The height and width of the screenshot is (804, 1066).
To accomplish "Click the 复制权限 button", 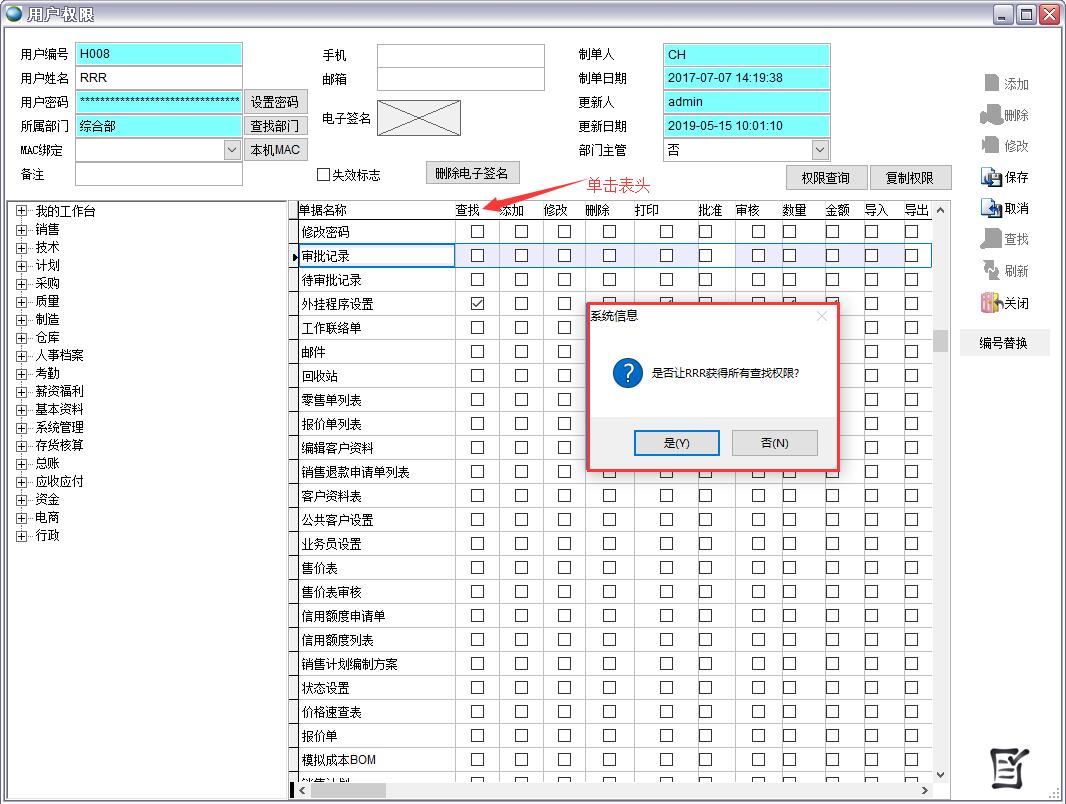I will (909, 178).
